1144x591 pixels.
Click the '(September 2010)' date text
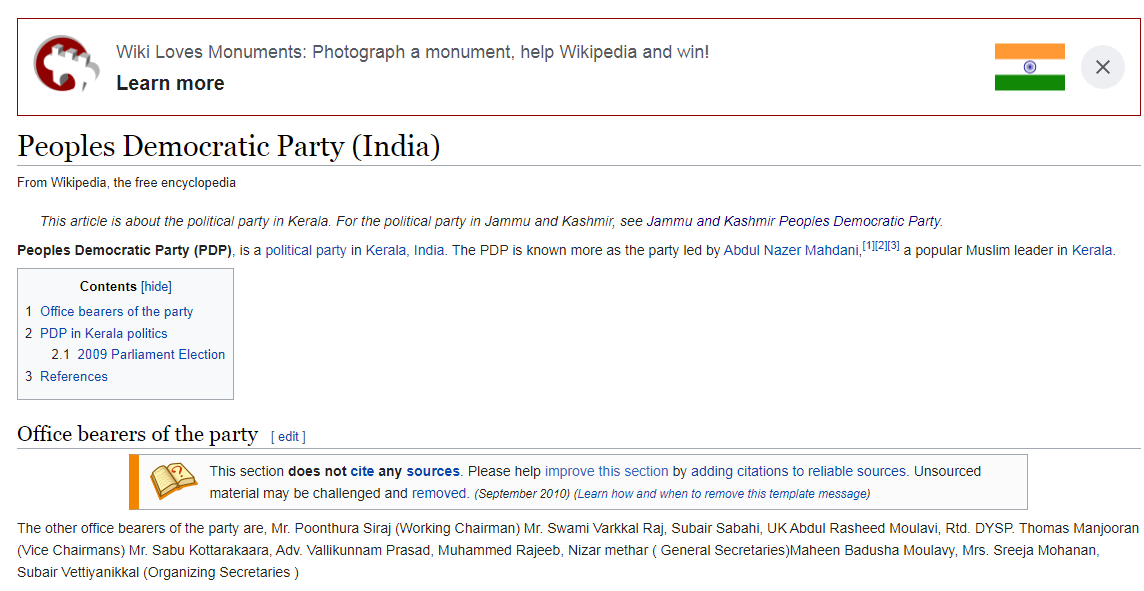pos(522,494)
